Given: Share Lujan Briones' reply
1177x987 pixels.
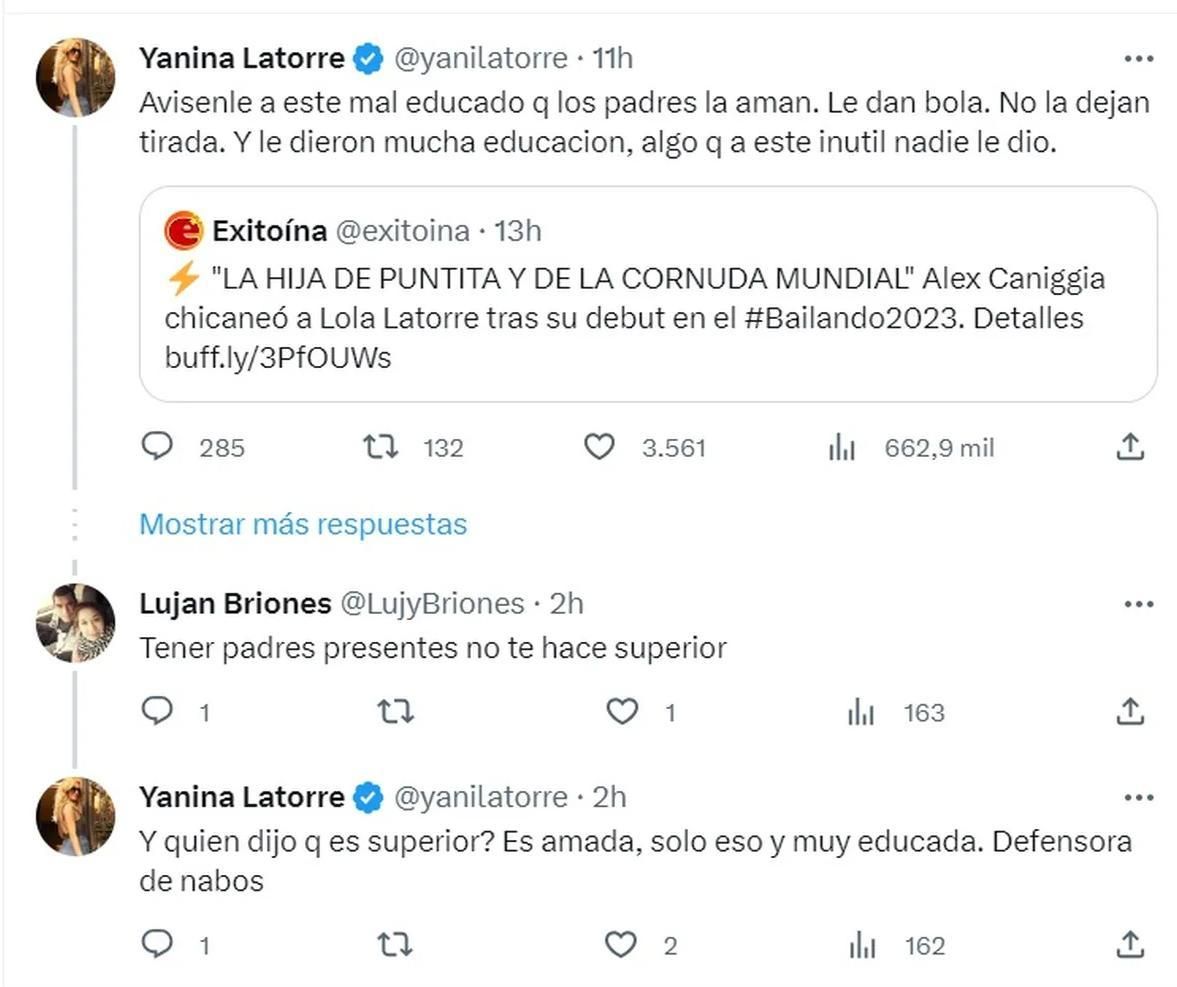Looking at the screenshot, I should [x=1129, y=711].
